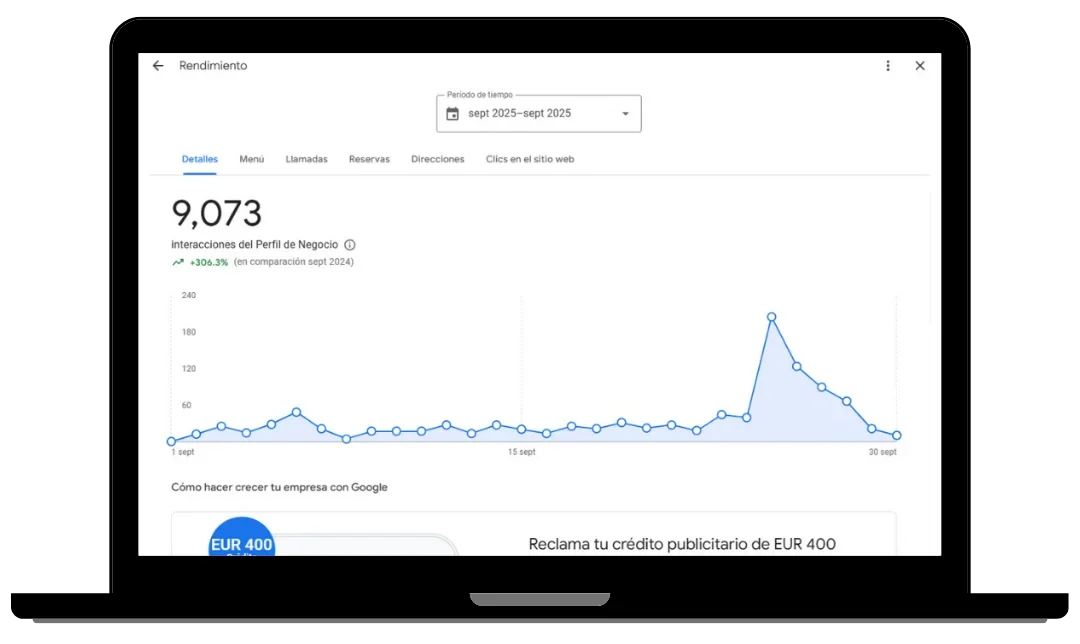Select the data point above 15 sept
Screen dimensions: 1080x644
(521, 428)
